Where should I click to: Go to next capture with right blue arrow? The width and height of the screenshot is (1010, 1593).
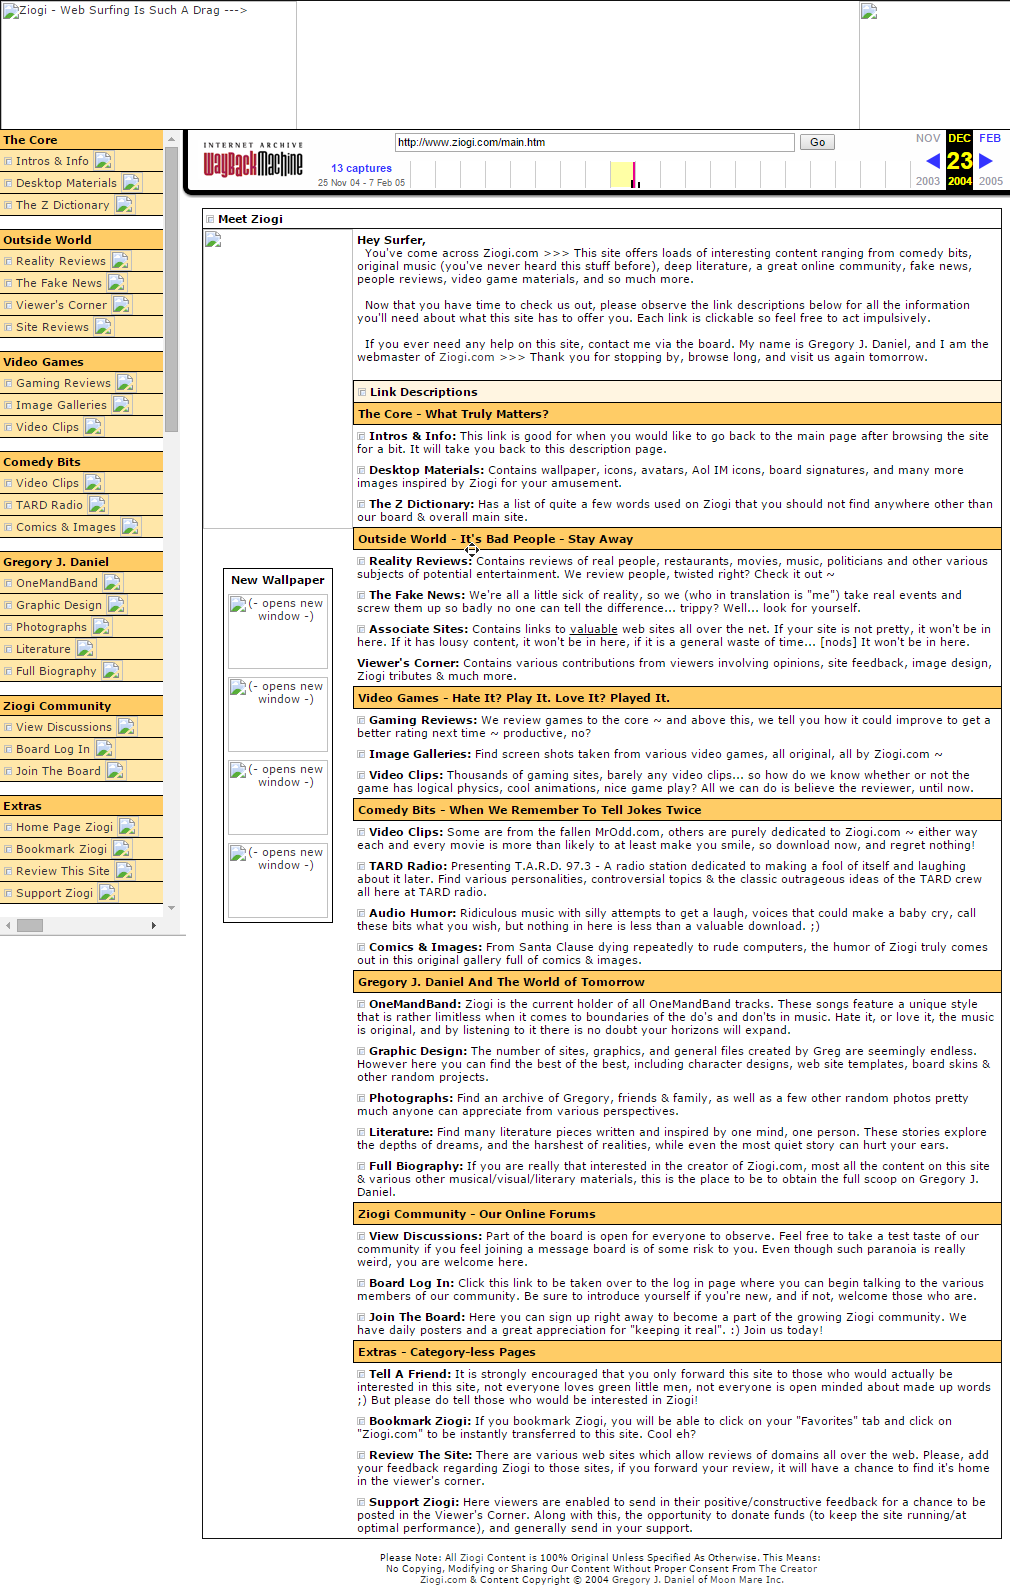986,160
